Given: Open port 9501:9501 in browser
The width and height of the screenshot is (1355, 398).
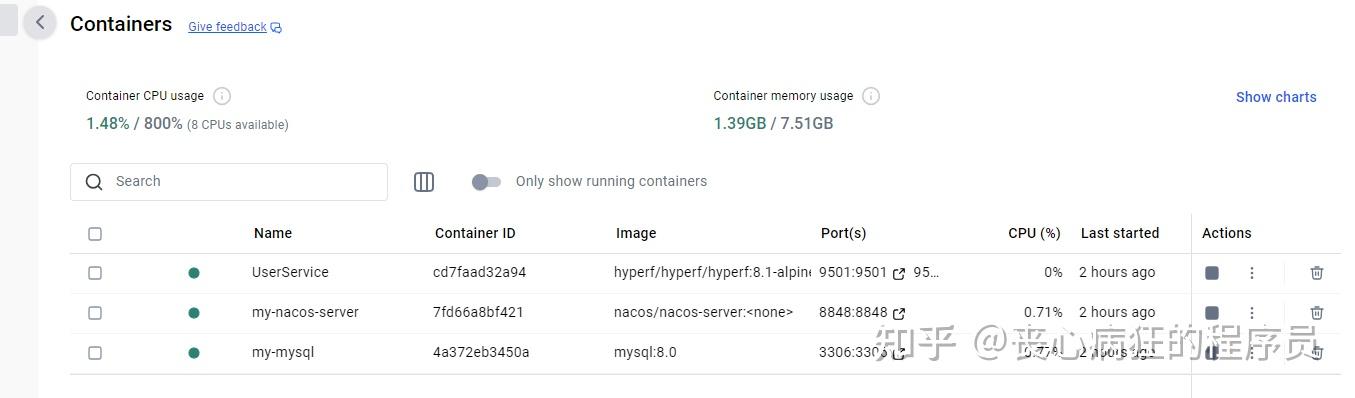Looking at the screenshot, I should (x=853, y=272).
